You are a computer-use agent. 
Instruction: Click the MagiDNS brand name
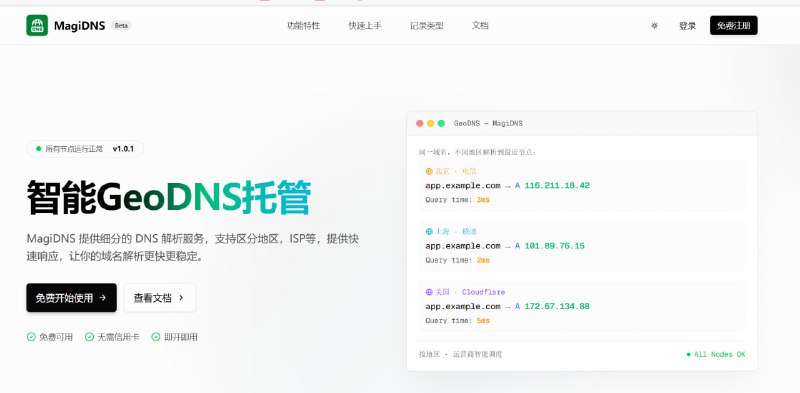[x=80, y=26]
